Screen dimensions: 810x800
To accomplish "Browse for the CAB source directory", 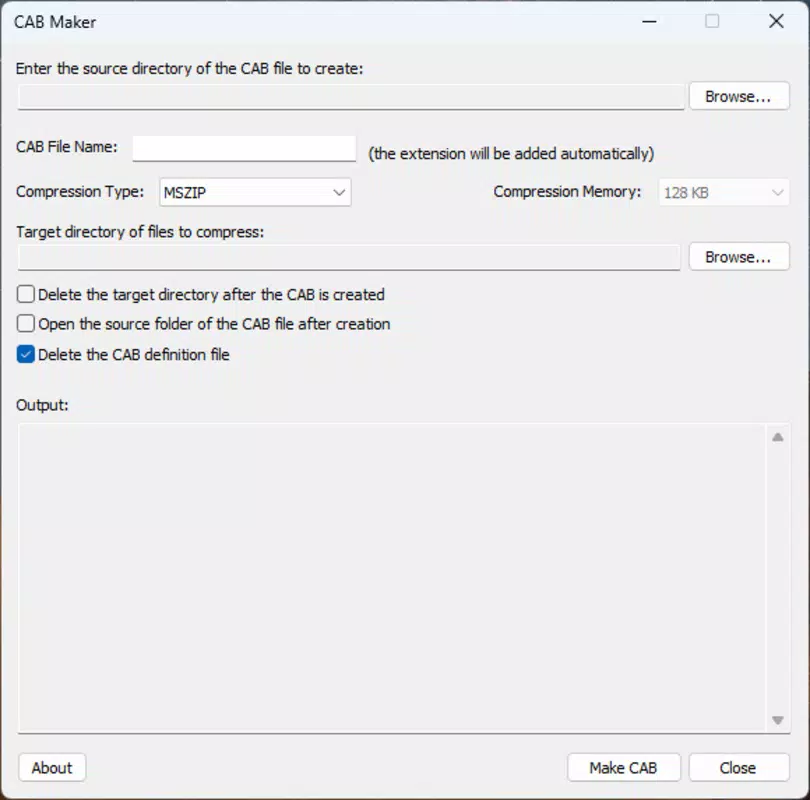I will [x=739, y=96].
